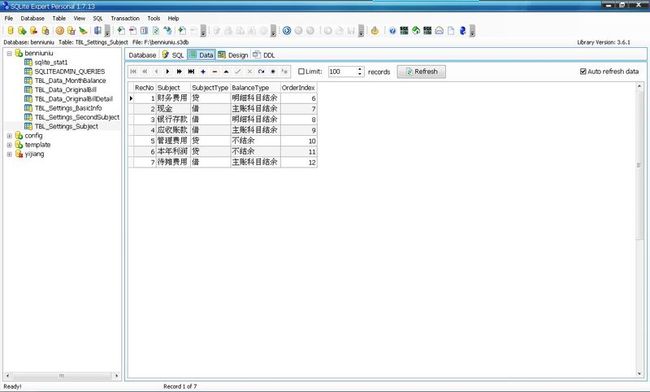This screenshot has width=650, height=392.
Task: Select TBL_Data_OriginalBill table in tree
Action: coord(65,90)
